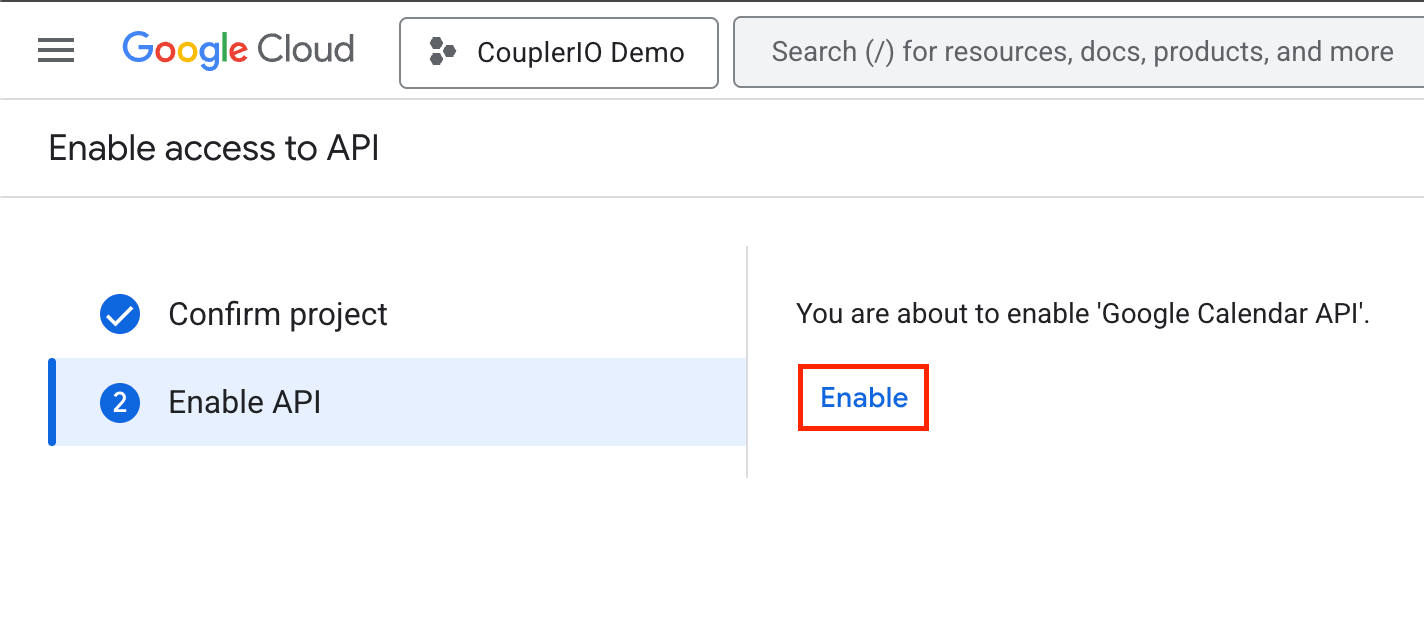Open the project picker to change projects
This screenshot has width=1424, height=638.
[x=559, y=51]
